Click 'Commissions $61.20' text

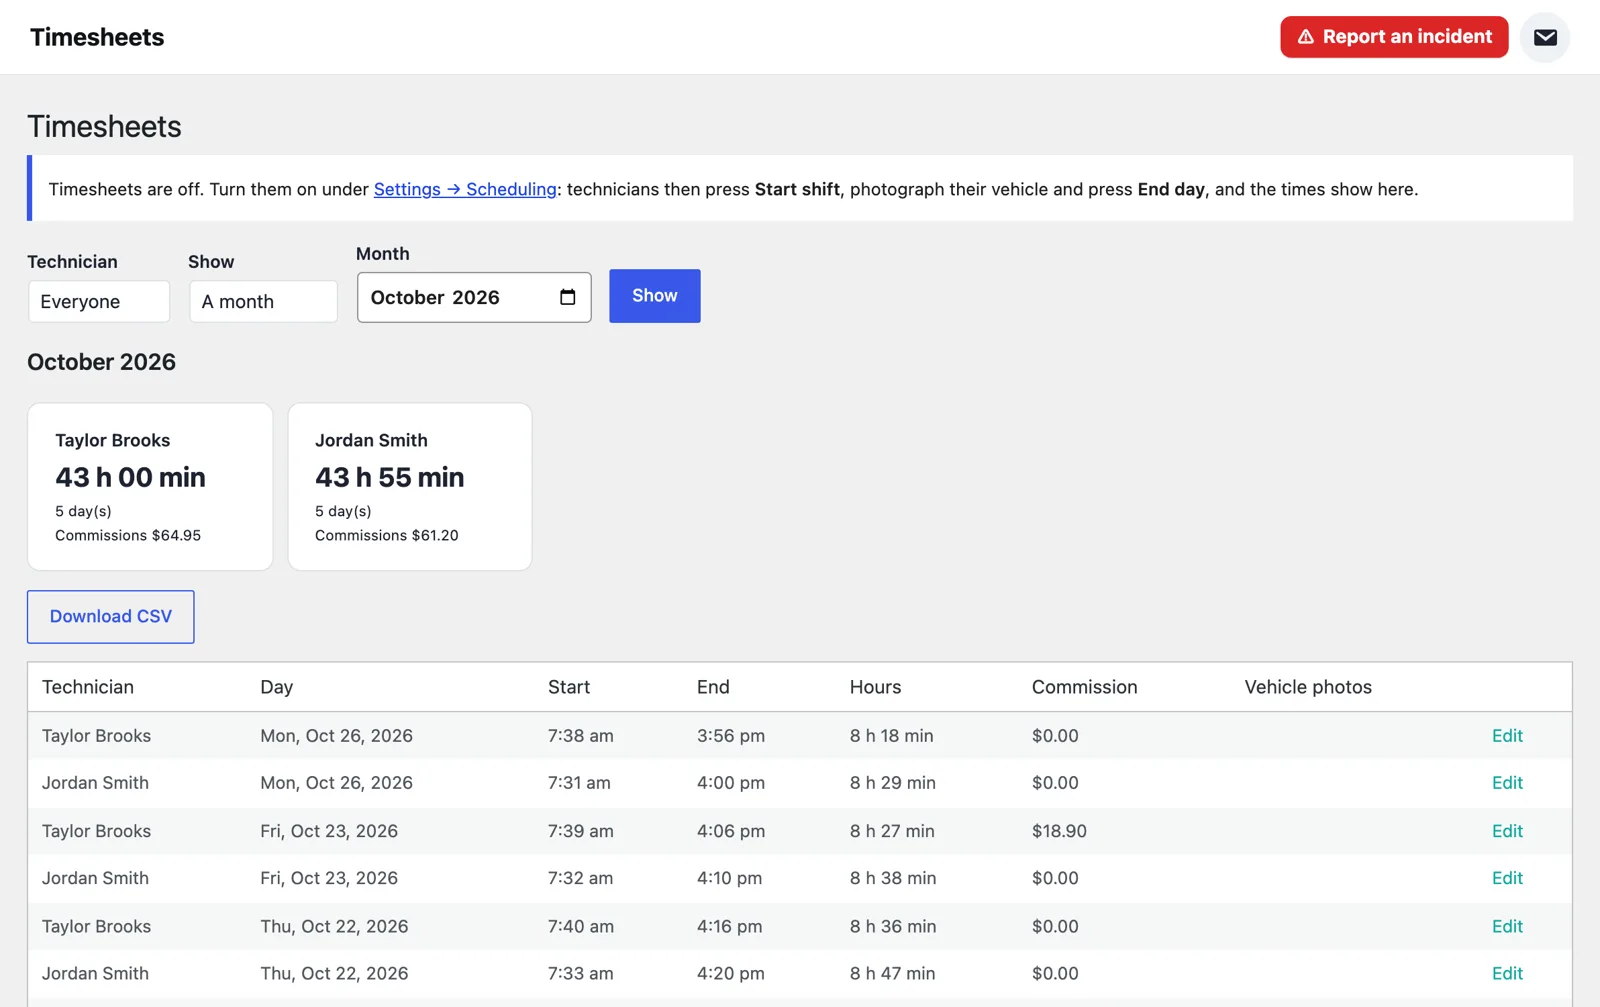tap(387, 535)
